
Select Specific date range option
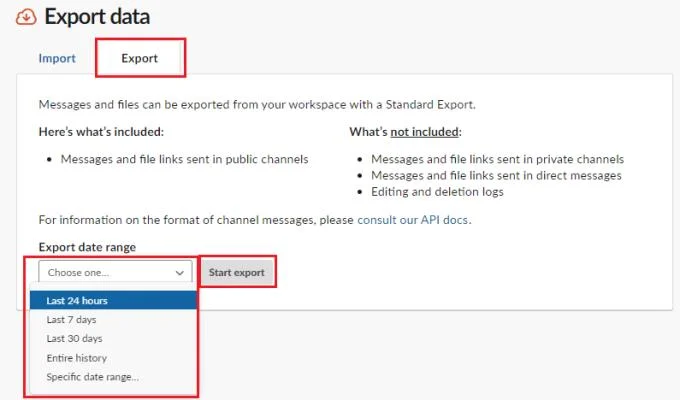(x=113, y=377)
